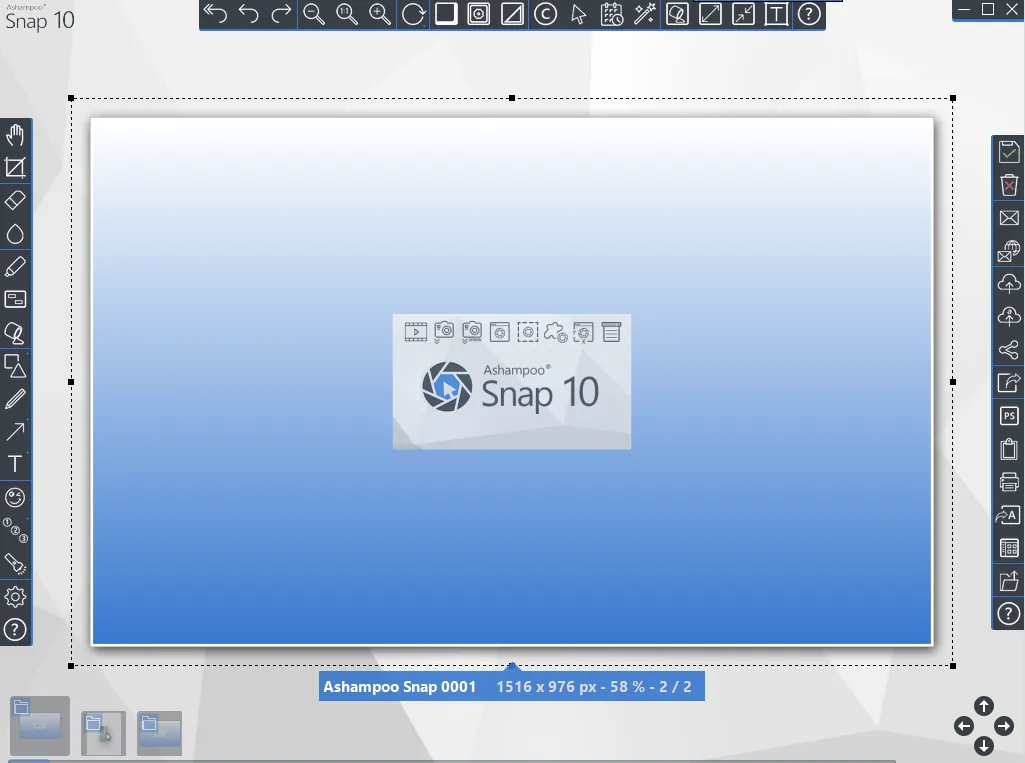Select the smiley sticker tool
The height and width of the screenshot is (763, 1025).
[15, 498]
